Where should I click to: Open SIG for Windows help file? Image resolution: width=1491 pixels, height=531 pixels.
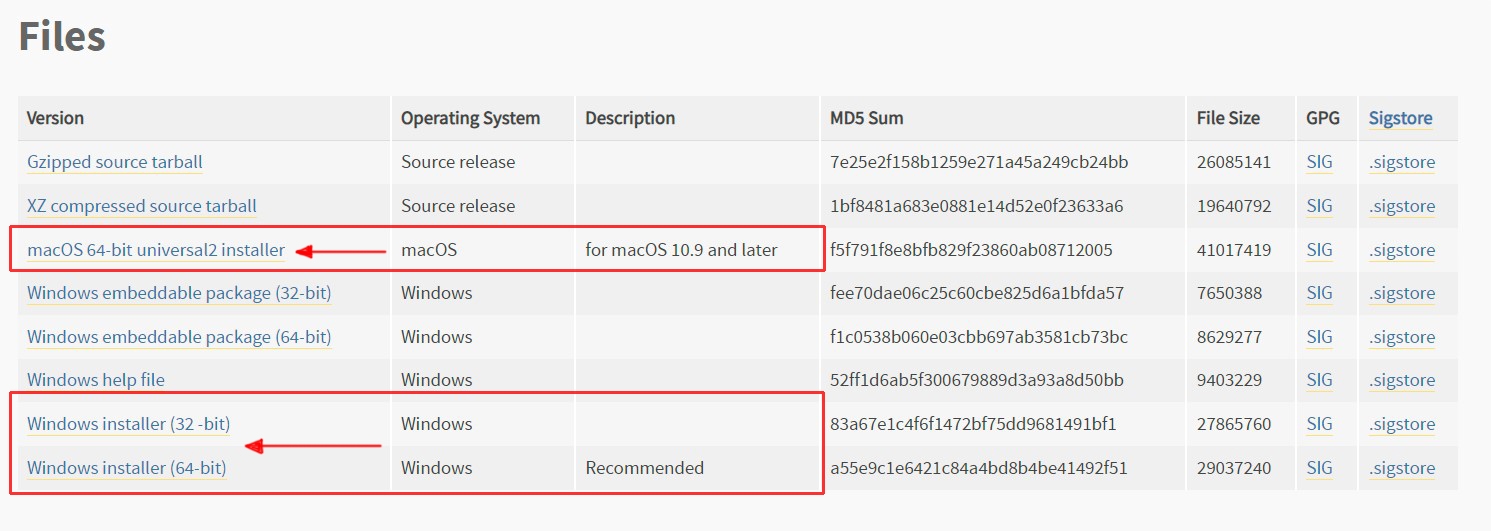coord(1319,380)
